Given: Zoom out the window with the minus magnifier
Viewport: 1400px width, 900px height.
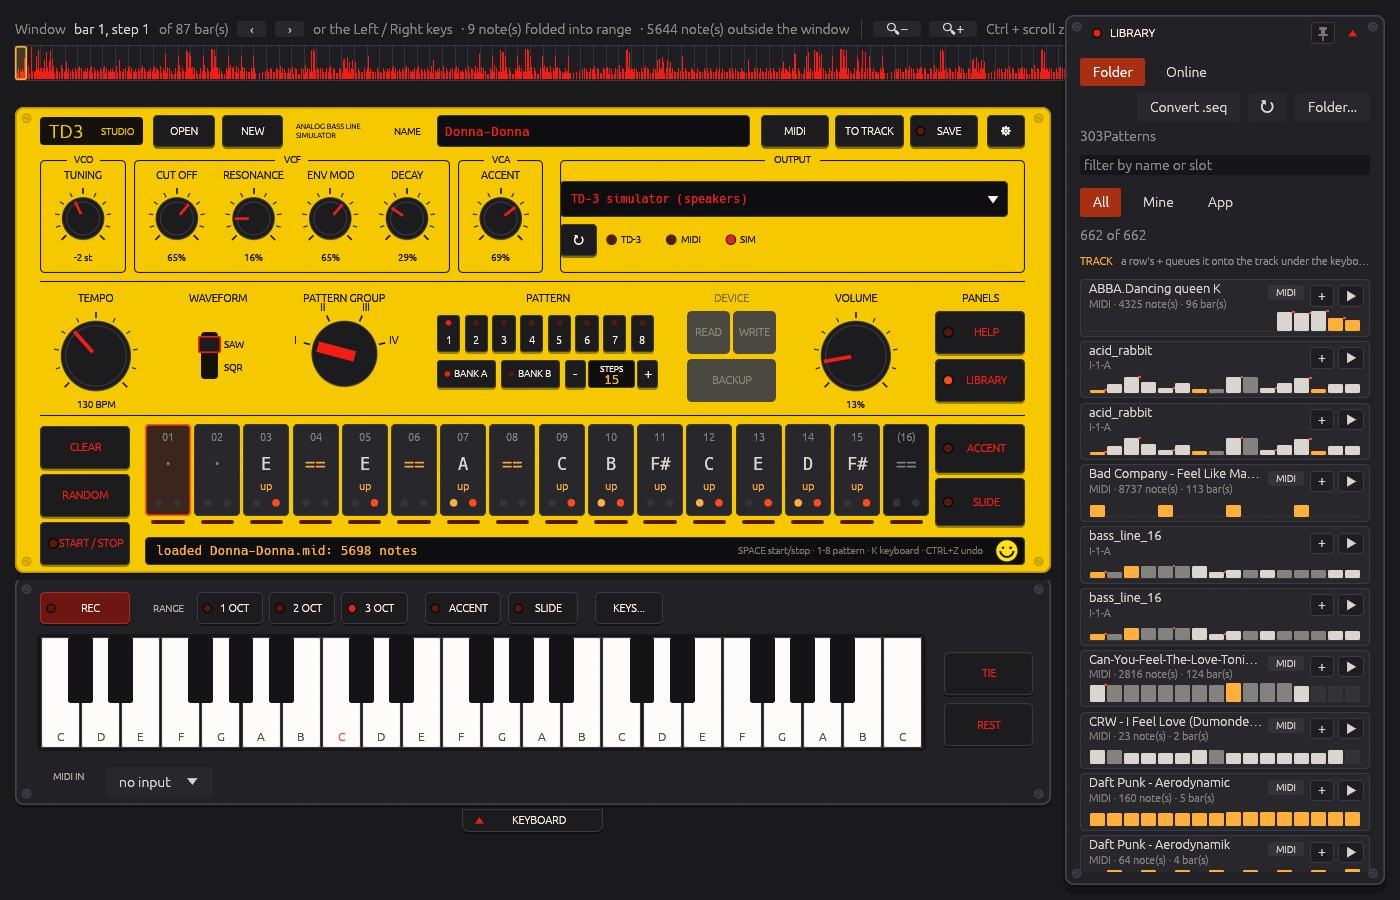Looking at the screenshot, I should pos(897,29).
